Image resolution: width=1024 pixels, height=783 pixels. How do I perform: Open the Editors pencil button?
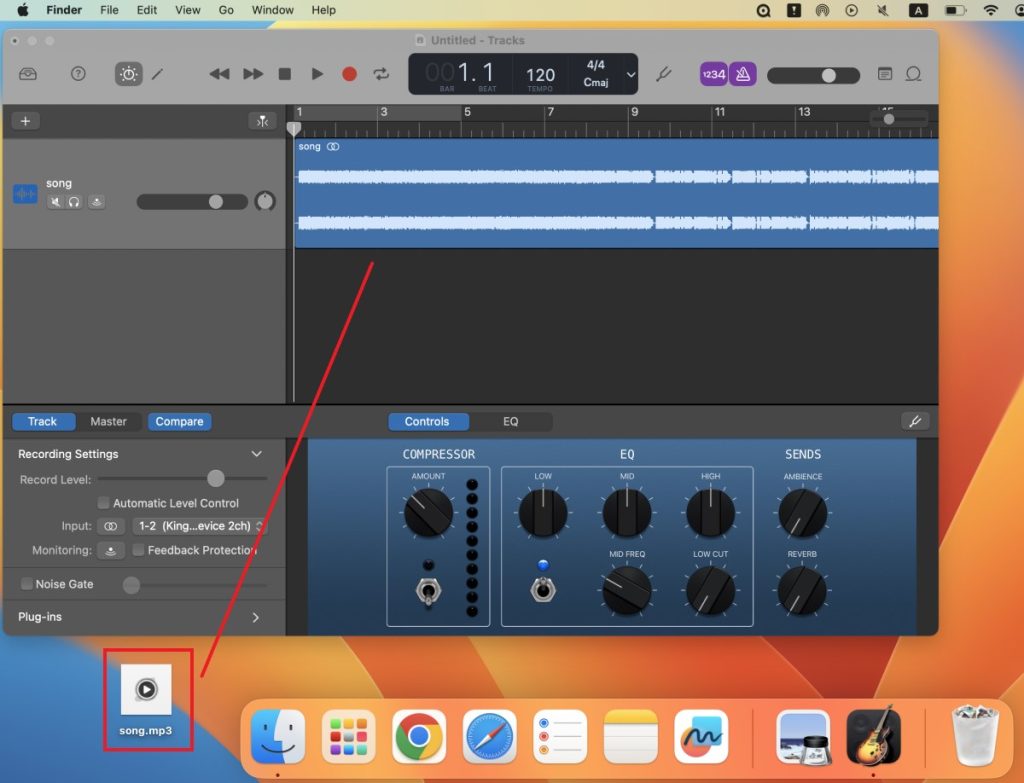tap(157, 74)
